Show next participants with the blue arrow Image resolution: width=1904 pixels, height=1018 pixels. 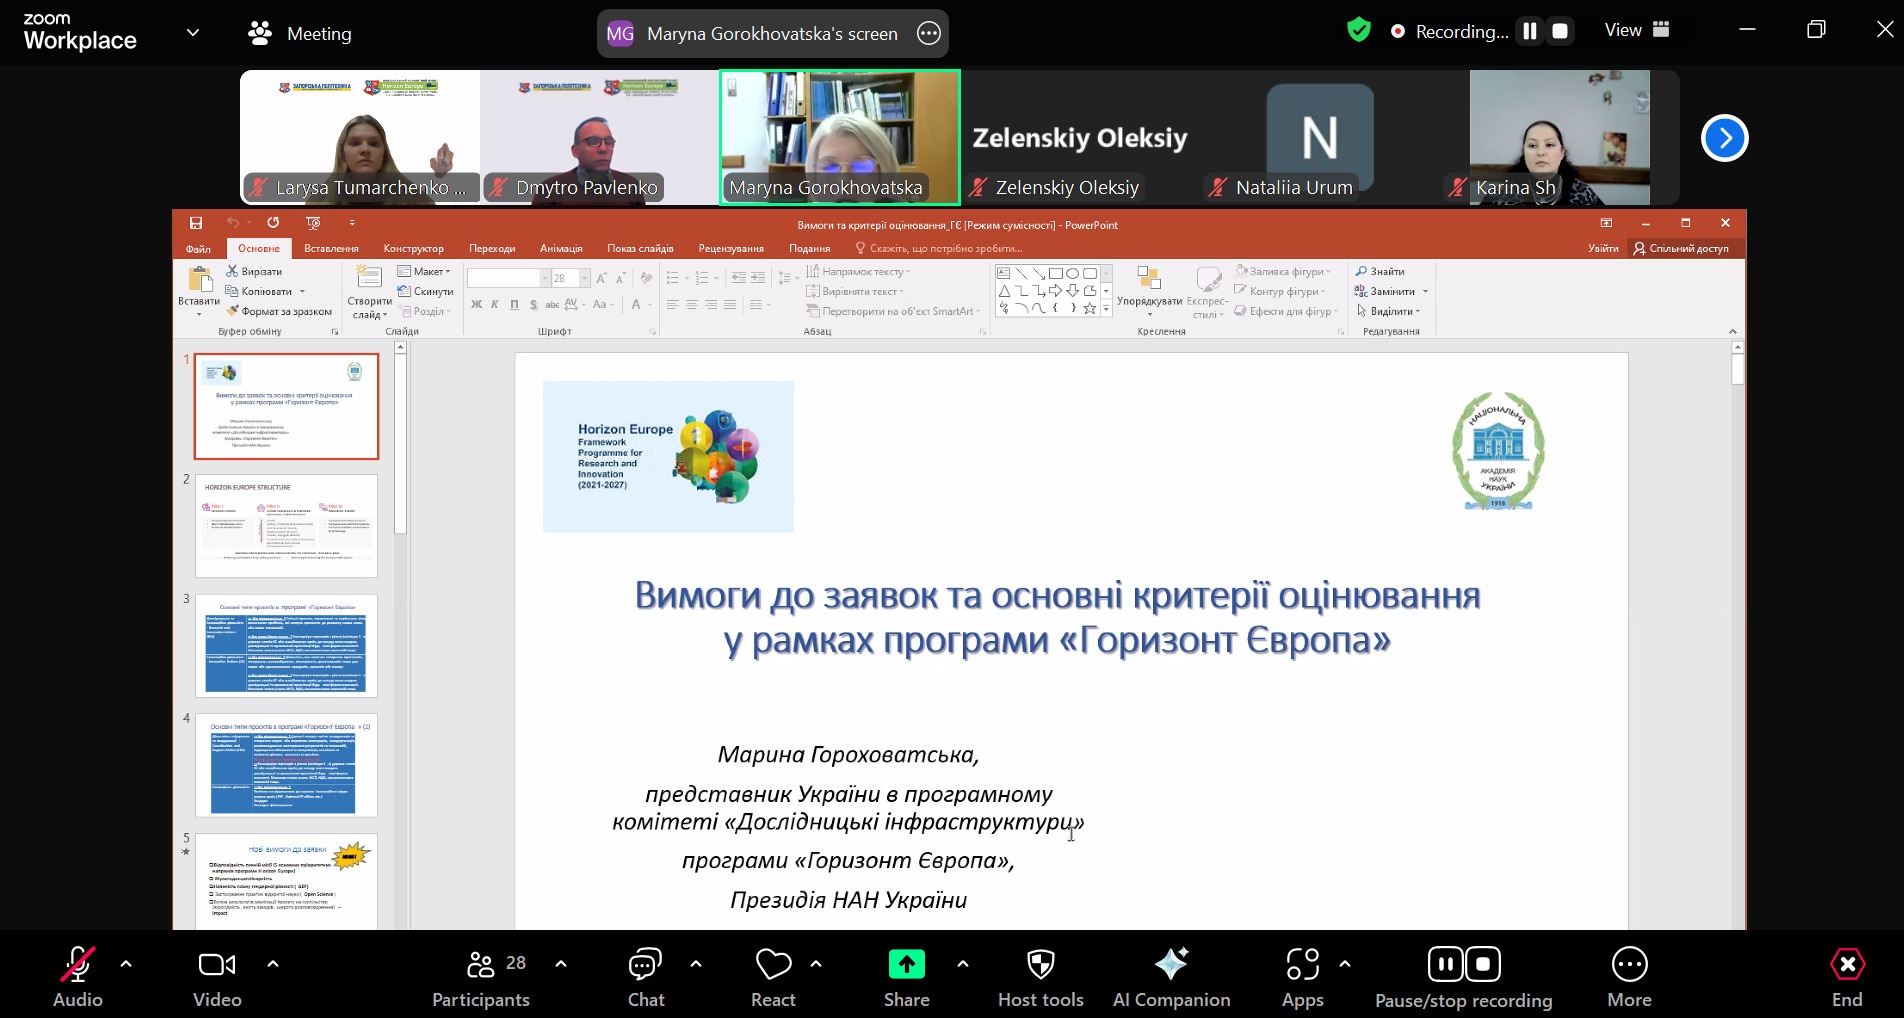(1724, 138)
